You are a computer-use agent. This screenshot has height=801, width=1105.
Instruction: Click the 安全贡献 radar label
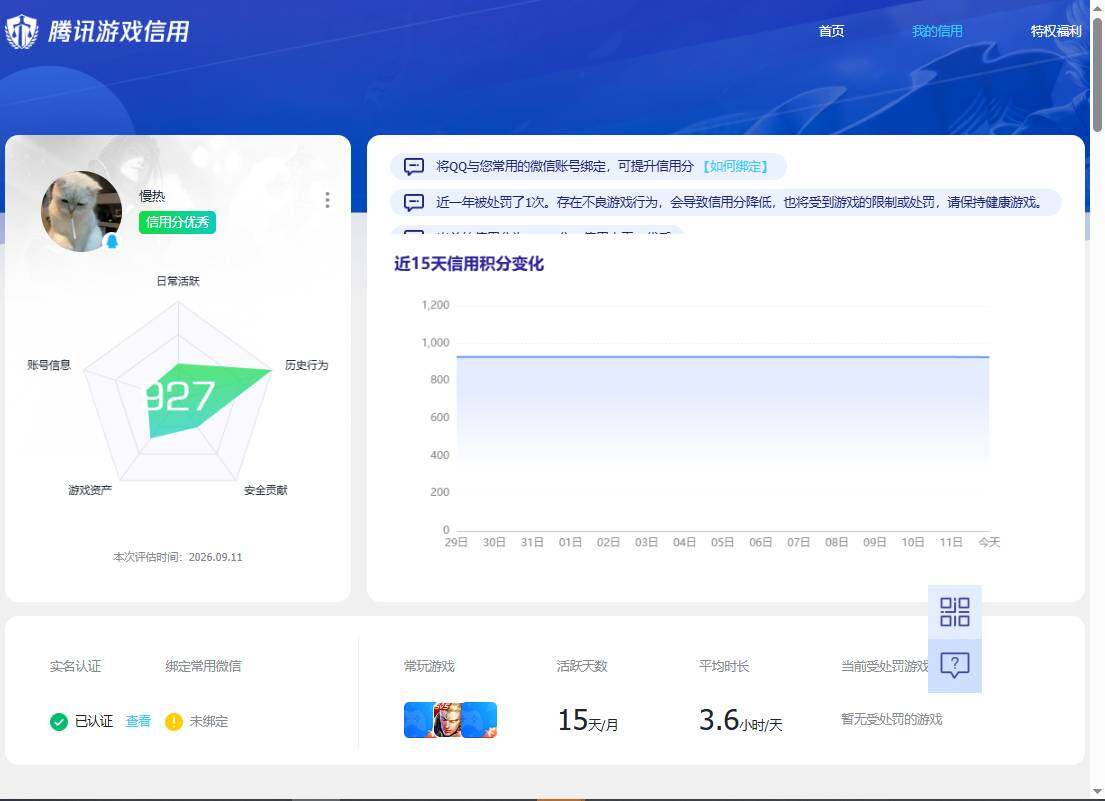[x=266, y=490]
